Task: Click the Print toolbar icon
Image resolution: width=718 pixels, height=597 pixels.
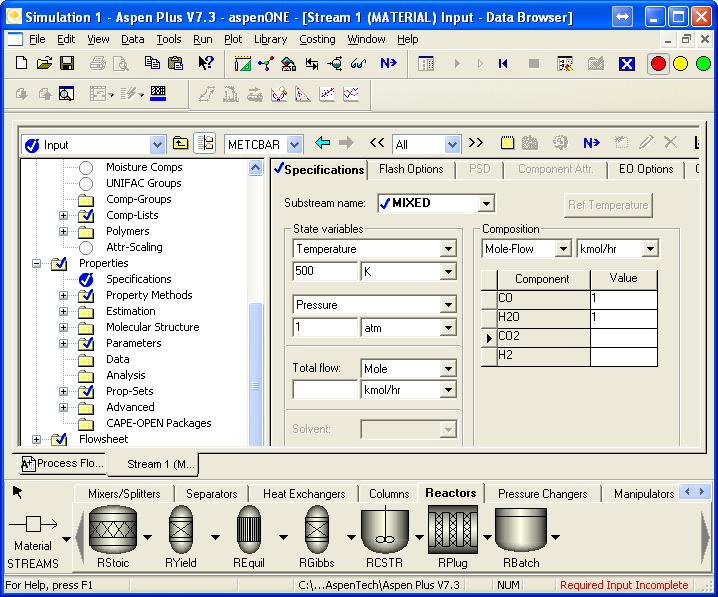Action: pos(98,63)
